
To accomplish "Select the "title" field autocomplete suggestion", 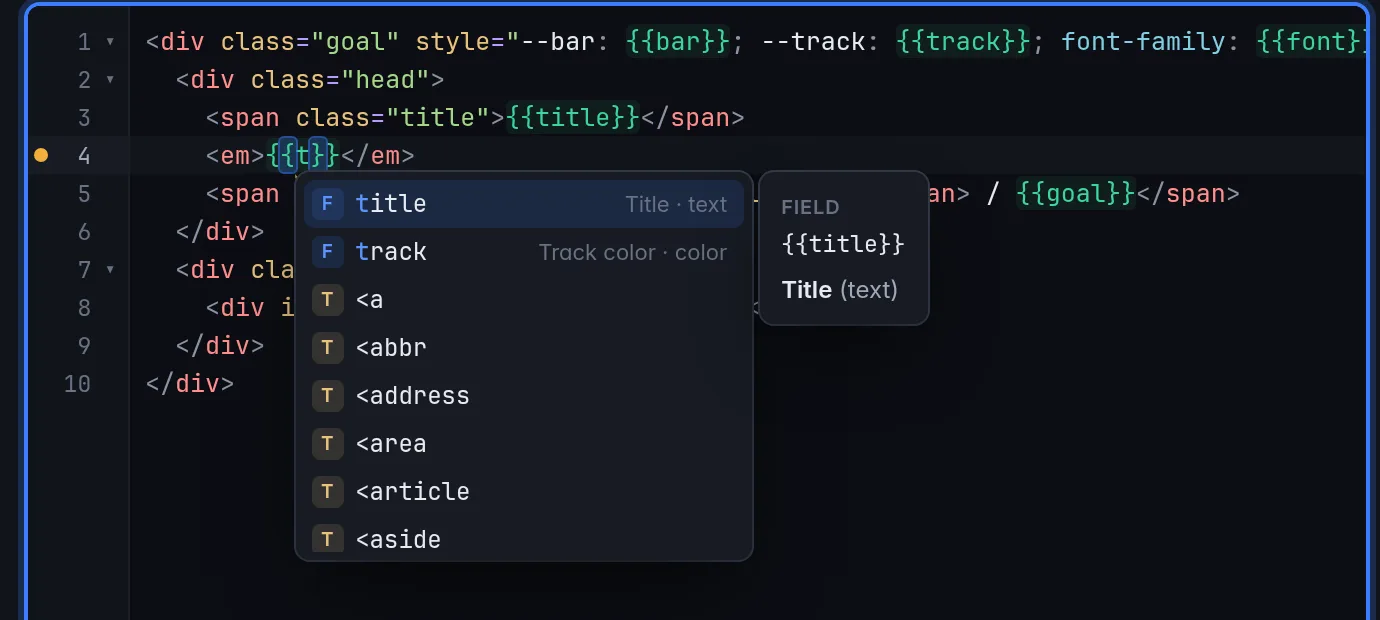I will pyautogui.click(x=524, y=204).
